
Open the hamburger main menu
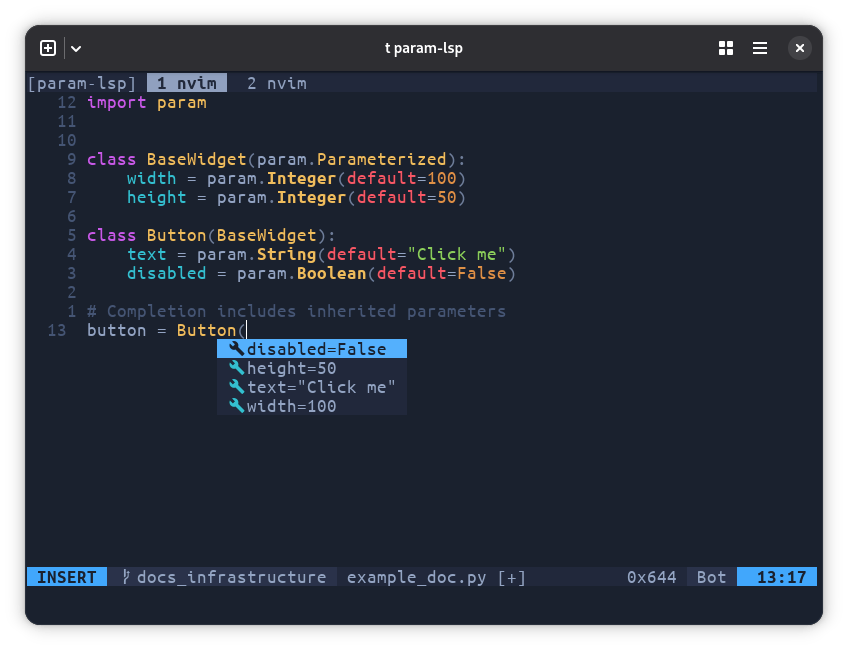point(760,48)
